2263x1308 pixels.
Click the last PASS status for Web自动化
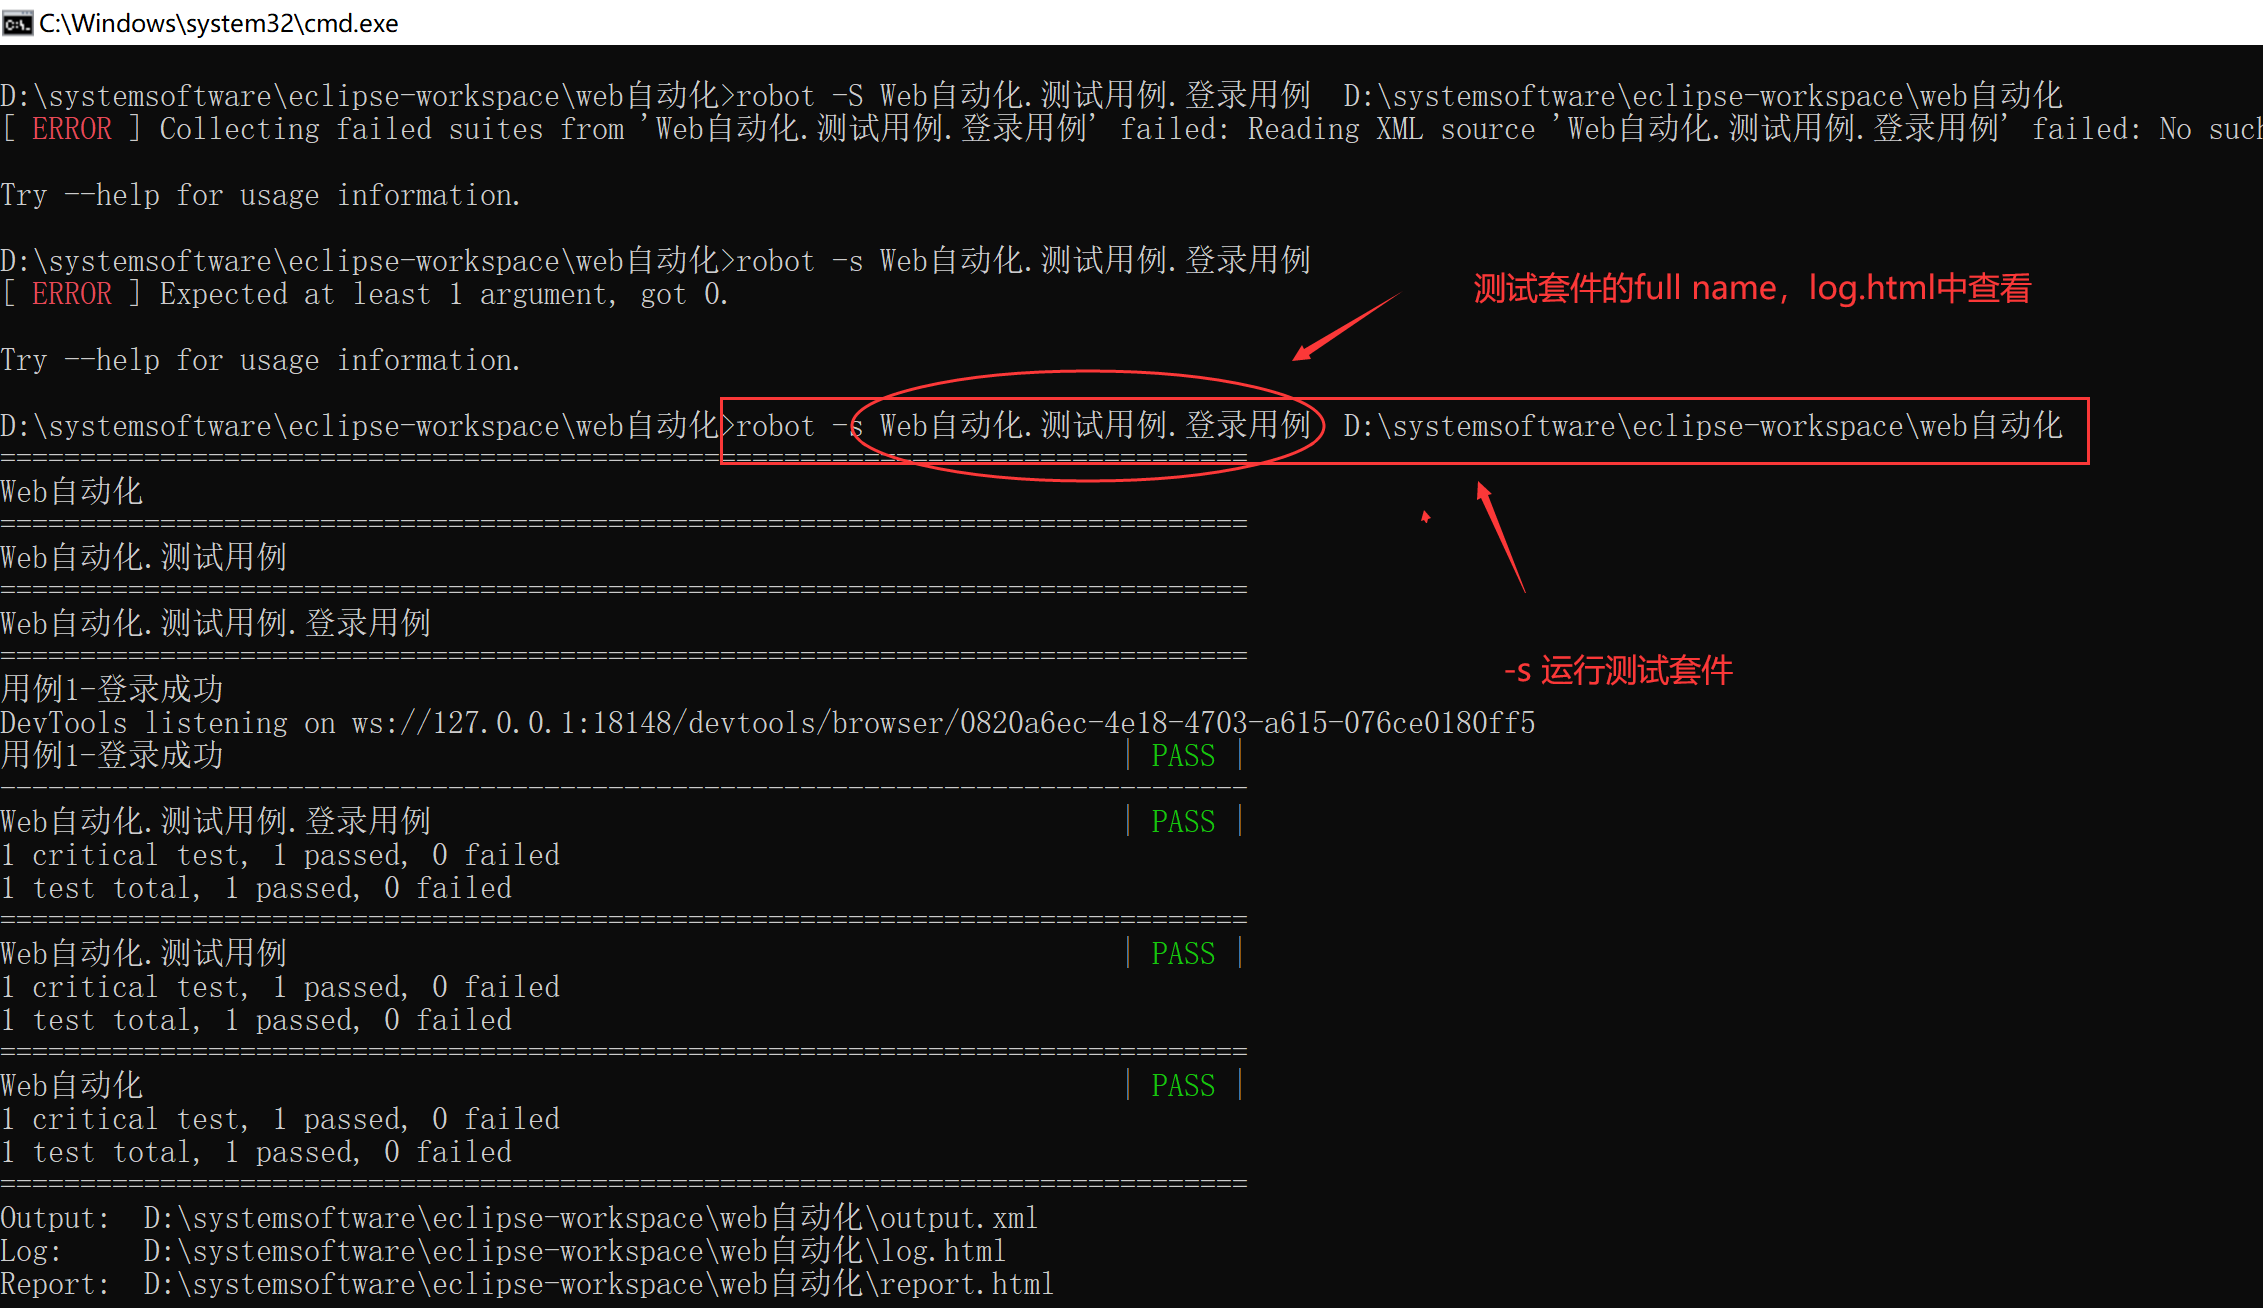click(x=1183, y=1086)
